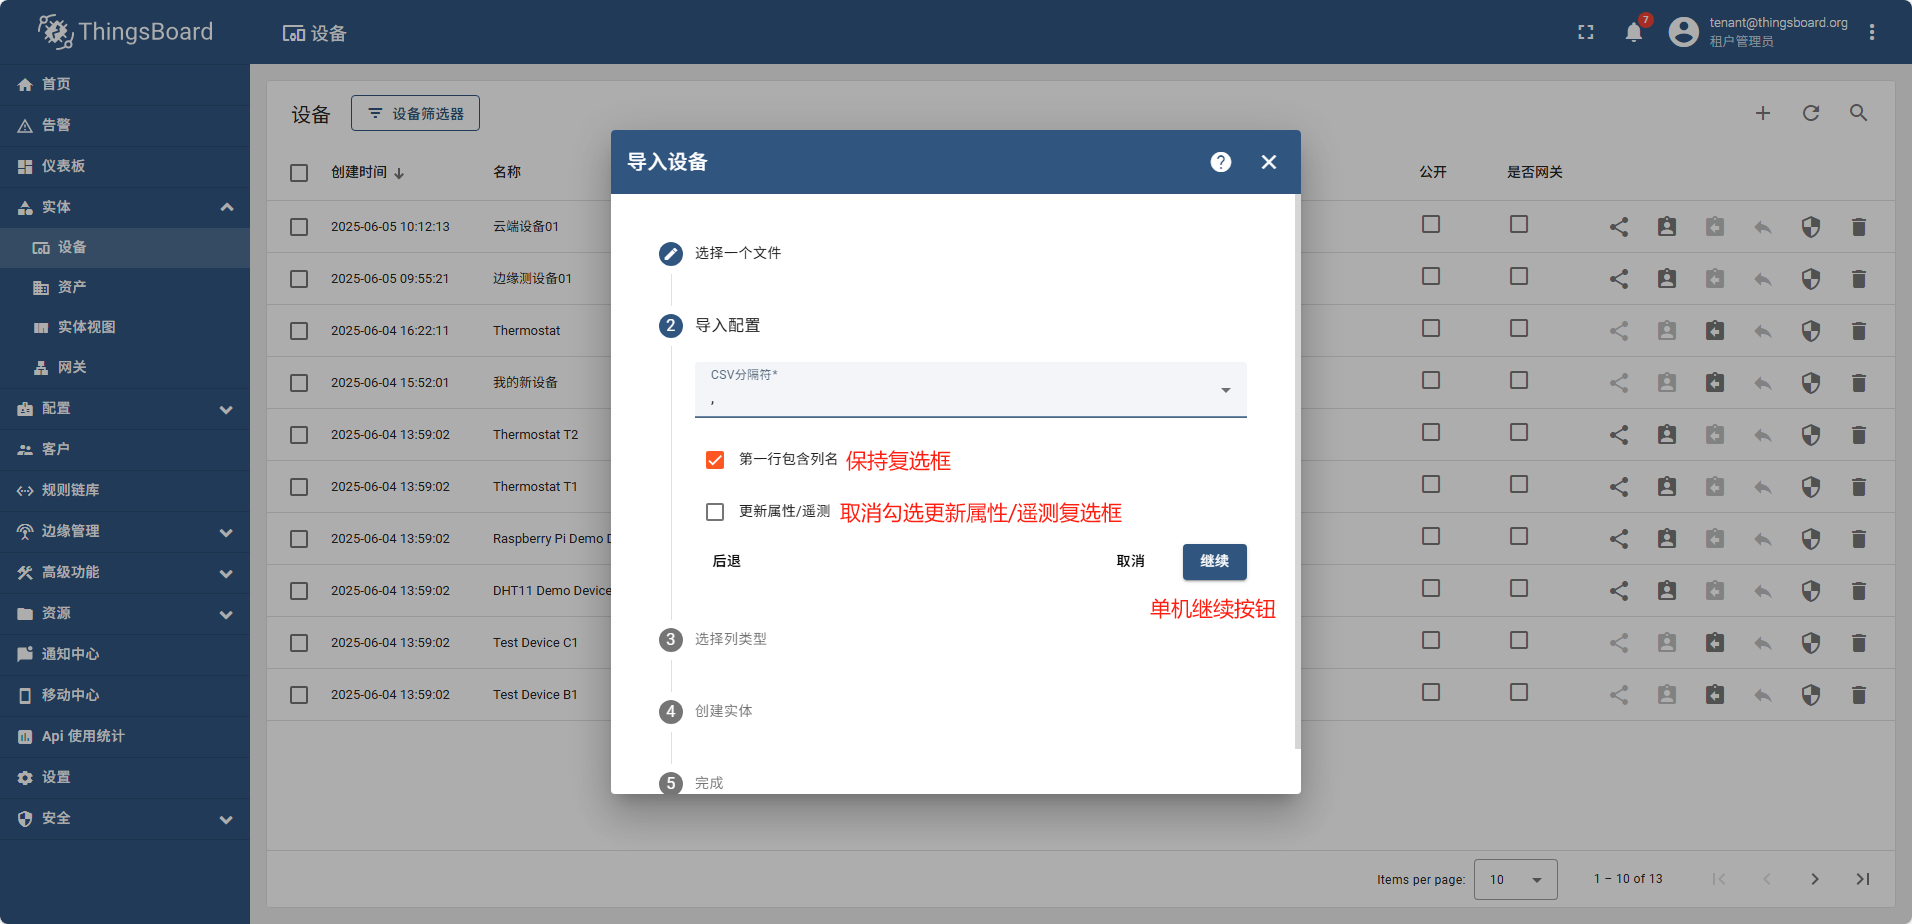Refresh the device list
The width and height of the screenshot is (1912, 924).
(1810, 114)
